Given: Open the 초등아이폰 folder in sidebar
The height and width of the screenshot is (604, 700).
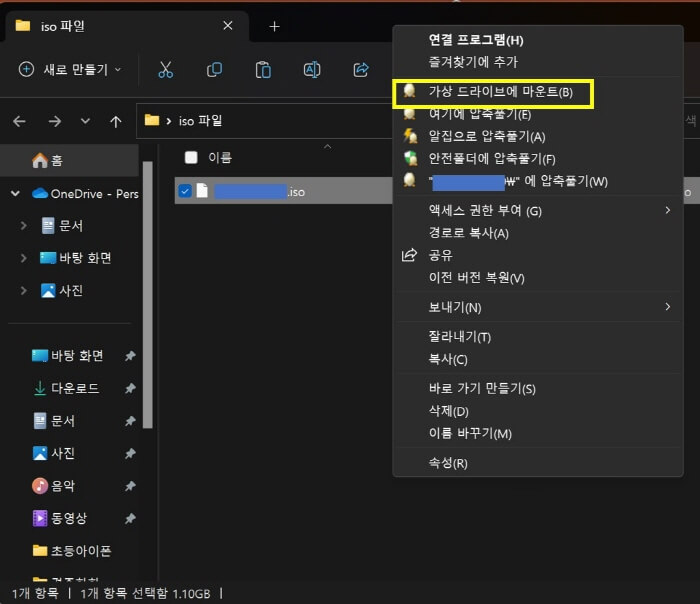Looking at the screenshot, I should (72, 551).
